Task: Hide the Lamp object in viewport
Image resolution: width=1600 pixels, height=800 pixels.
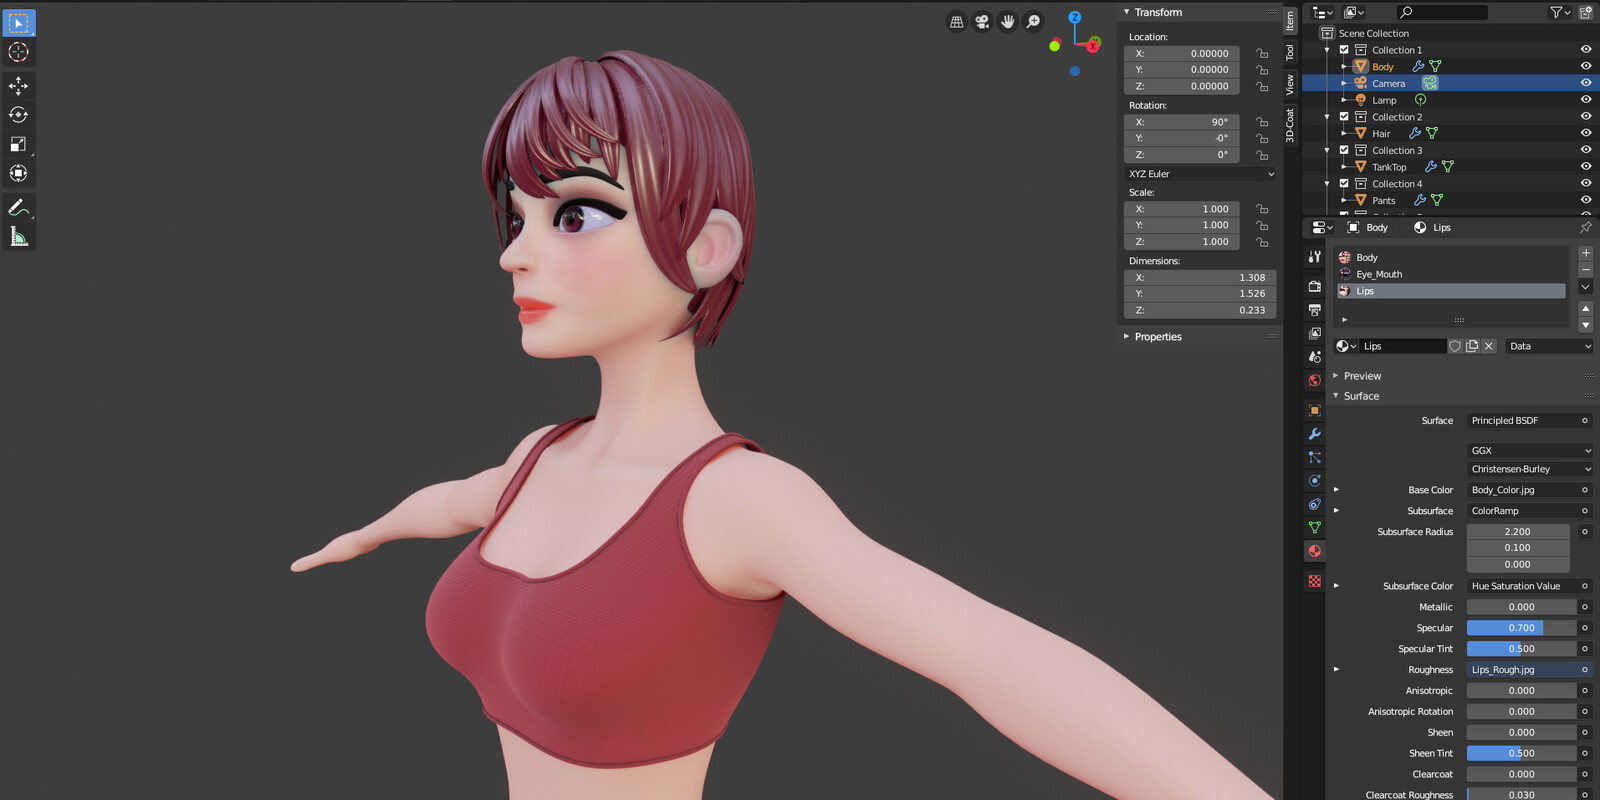Action: click(1586, 100)
